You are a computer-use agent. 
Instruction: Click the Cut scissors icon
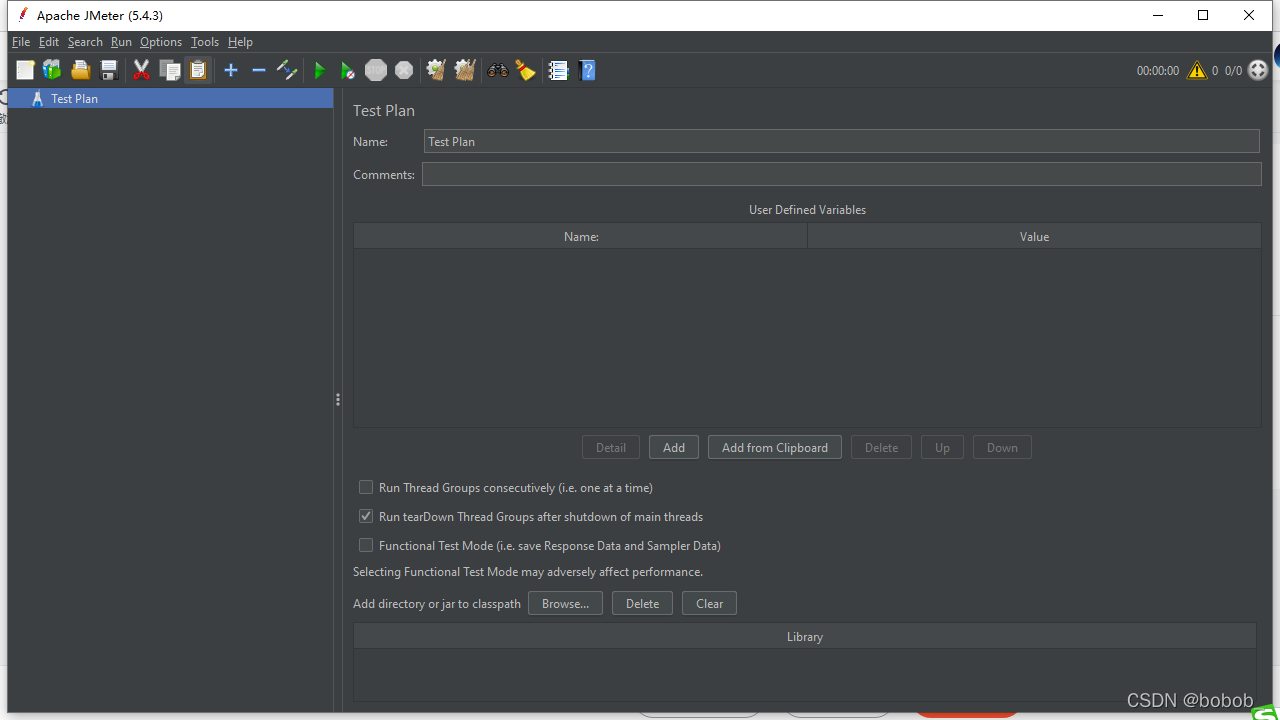pyautogui.click(x=141, y=70)
